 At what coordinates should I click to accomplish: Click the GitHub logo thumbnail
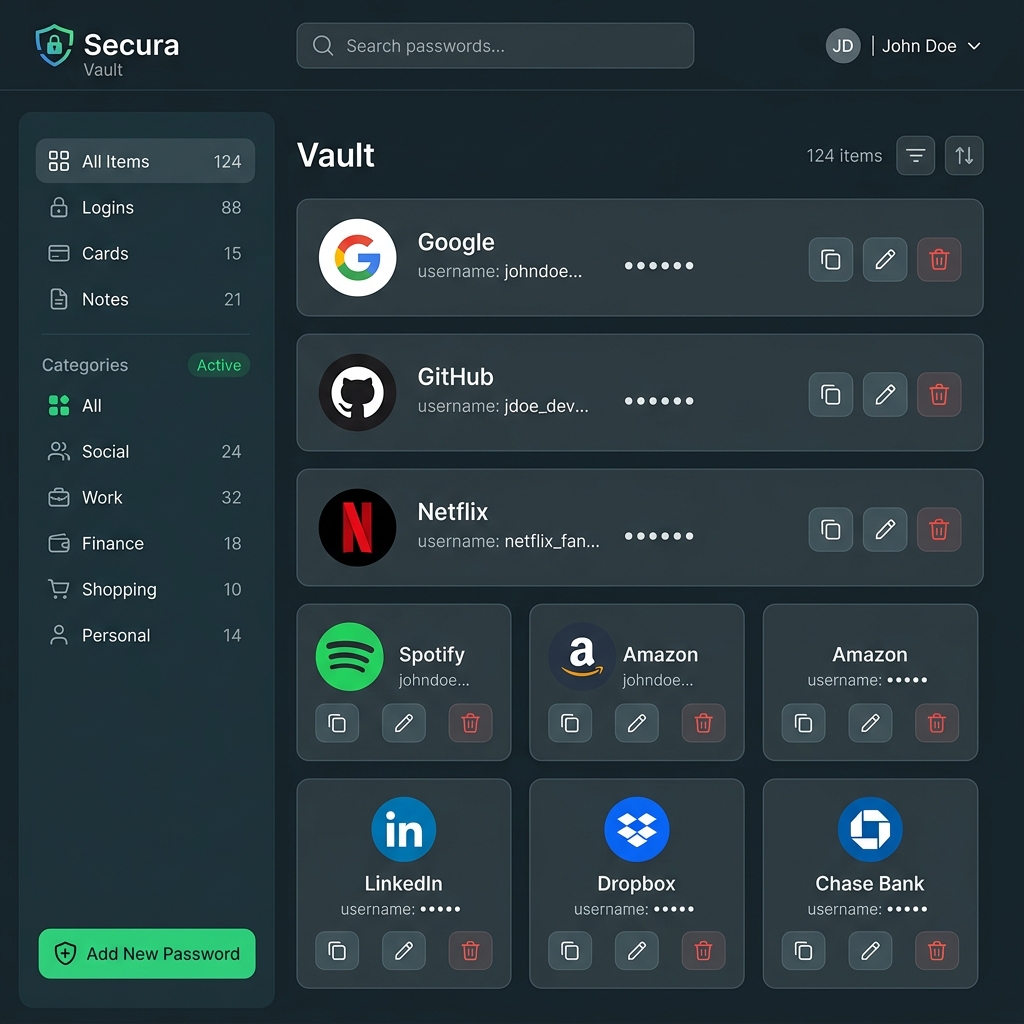pyautogui.click(x=357, y=392)
